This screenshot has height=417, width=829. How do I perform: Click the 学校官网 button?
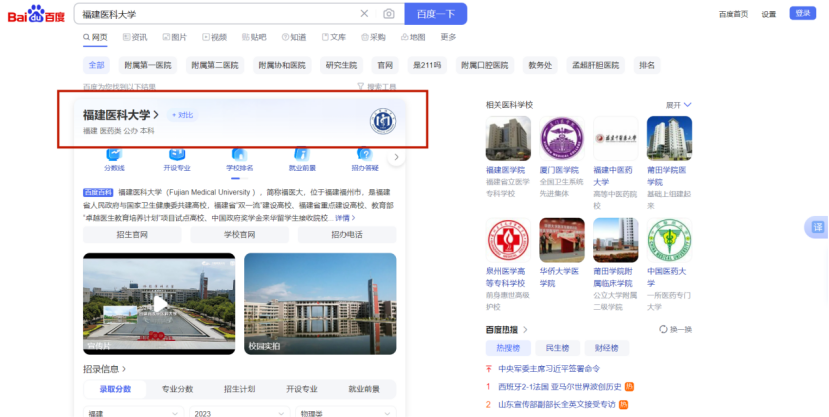pyautogui.click(x=240, y=235)
